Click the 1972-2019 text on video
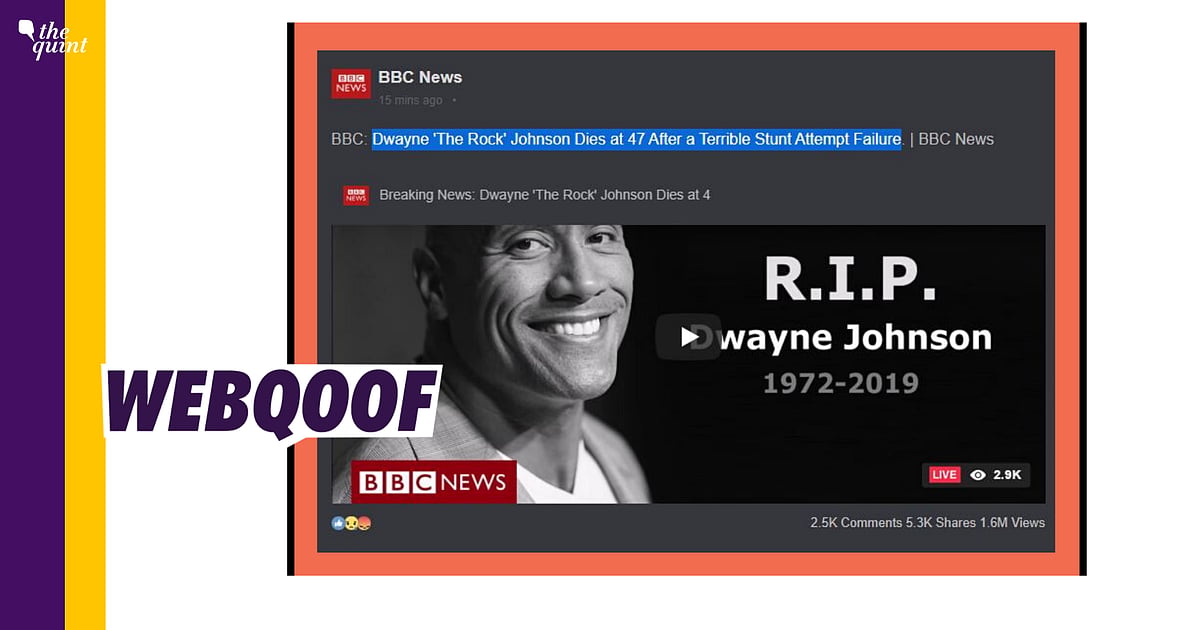The image size is (1200, 630). pos(840,383)
